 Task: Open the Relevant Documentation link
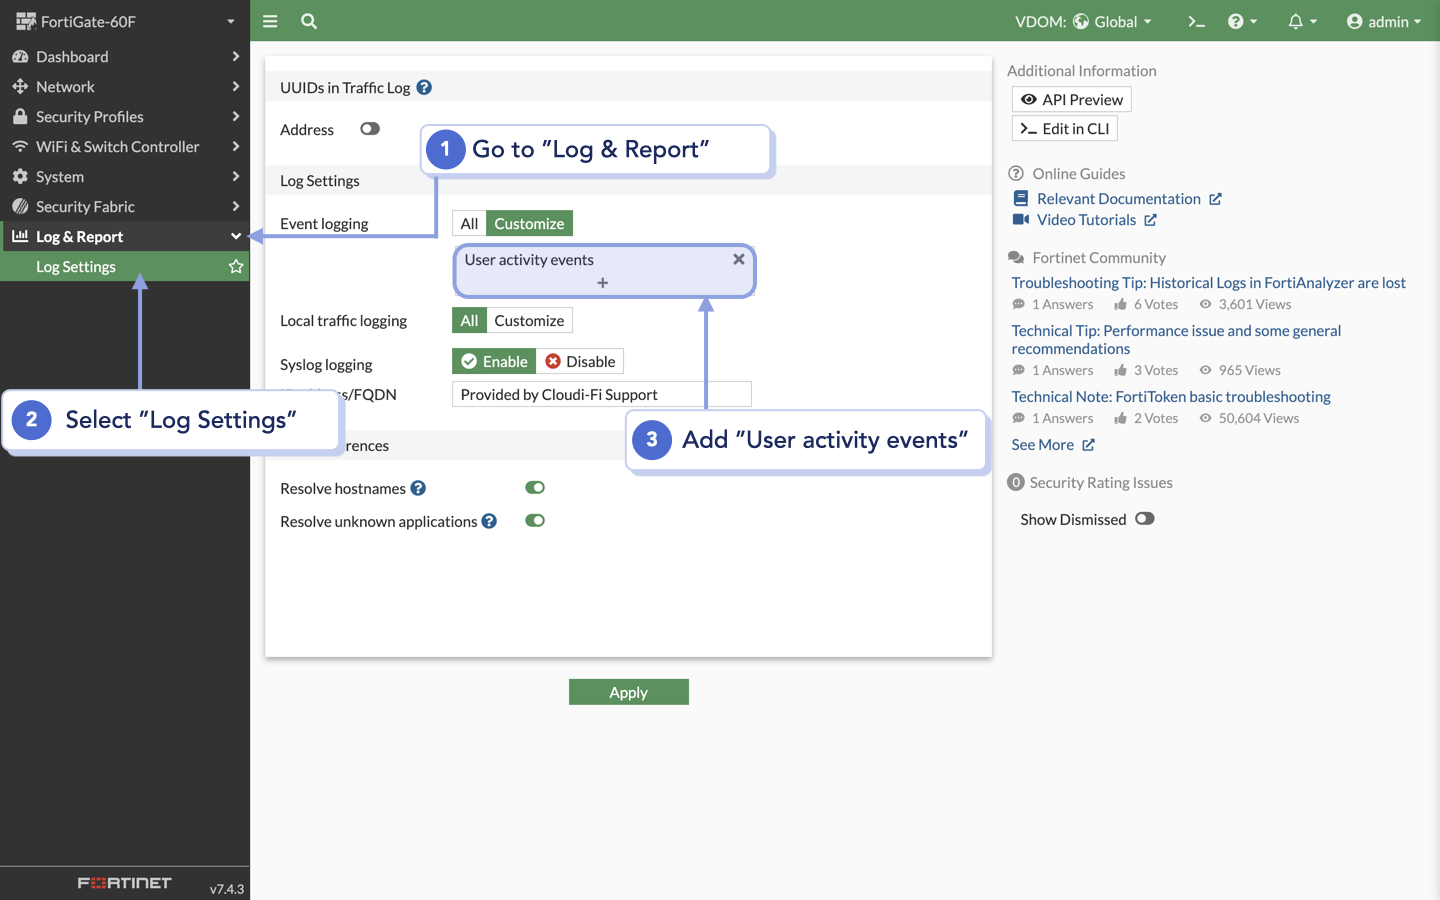tap(1119, 198)
